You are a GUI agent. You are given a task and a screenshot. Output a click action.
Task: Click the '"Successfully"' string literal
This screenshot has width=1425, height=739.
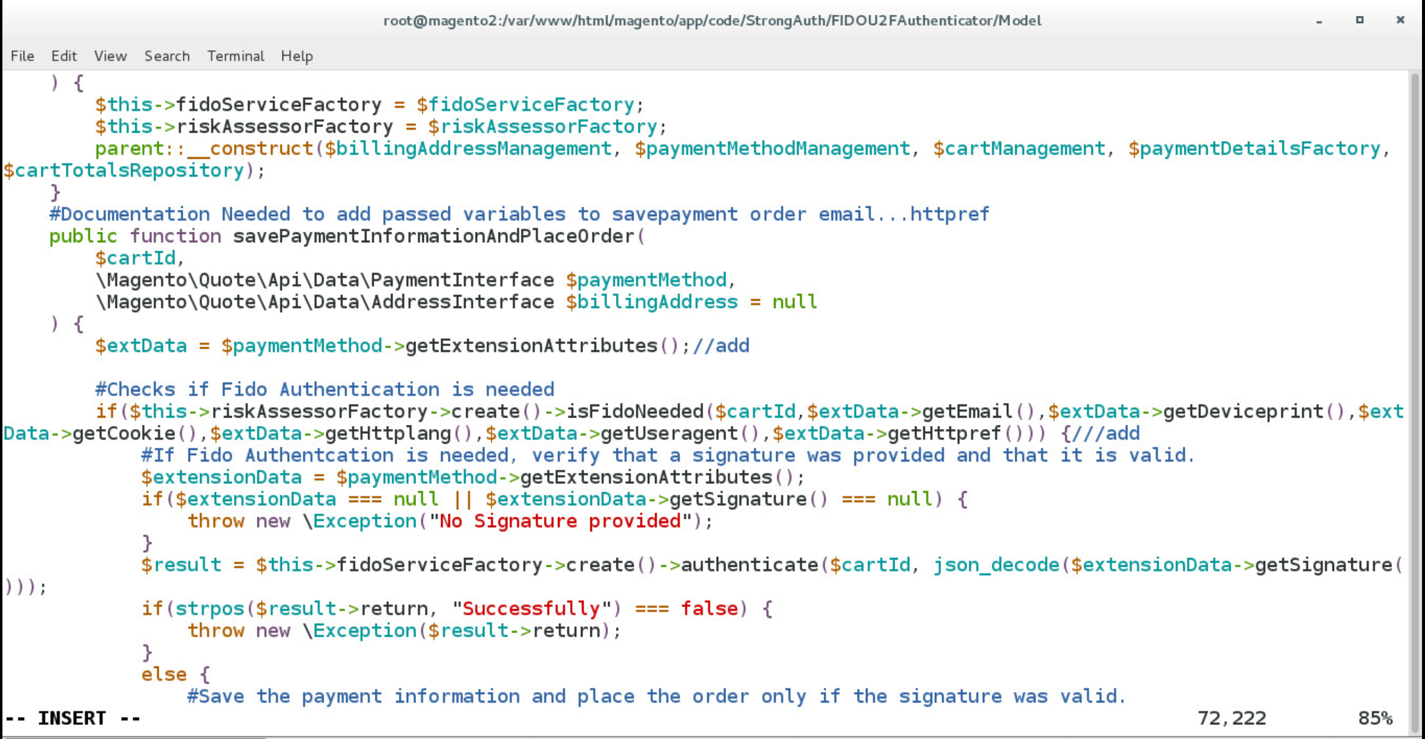[533, 608]
